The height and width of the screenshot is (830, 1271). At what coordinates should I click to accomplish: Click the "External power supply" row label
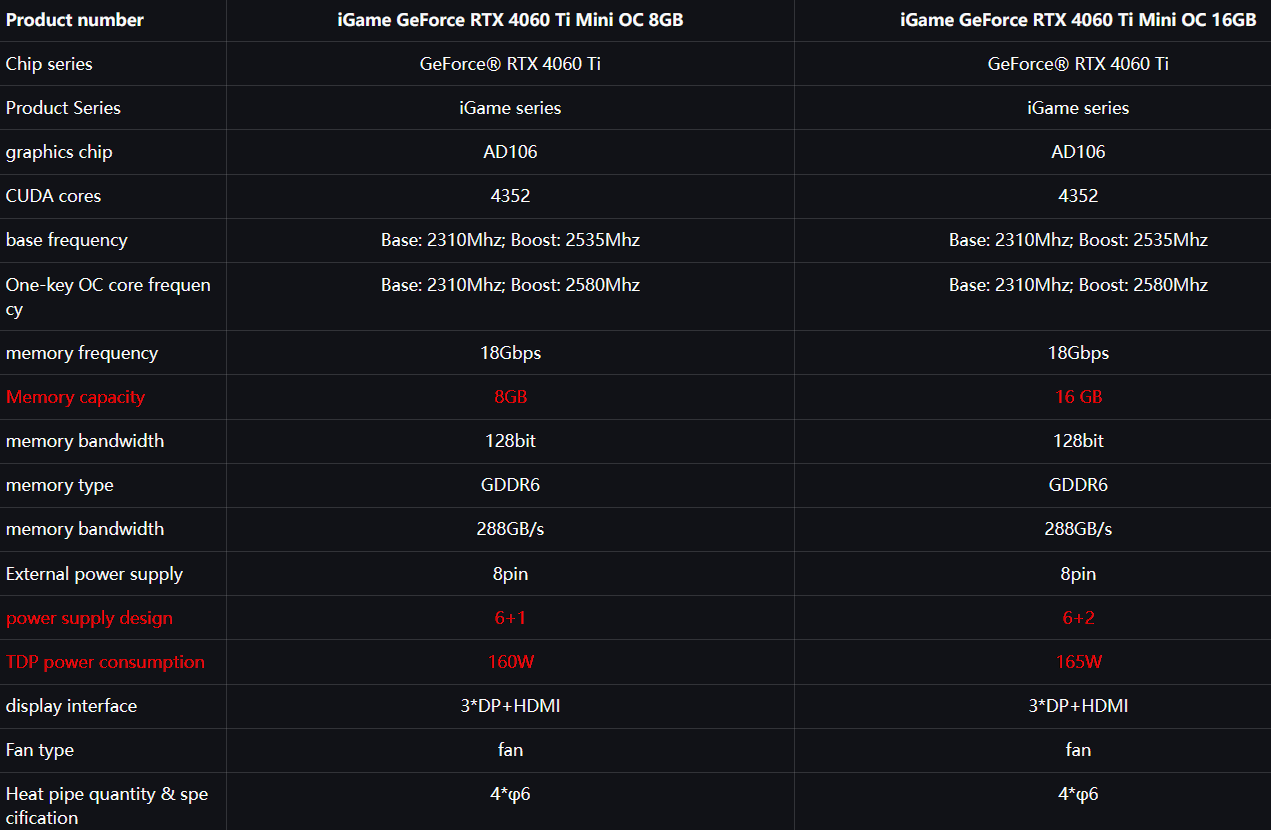[x=94, y=574]
